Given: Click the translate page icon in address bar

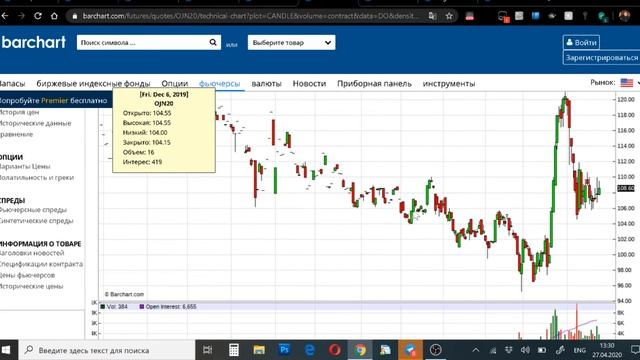Looking at the screenshot, I should (432, 16).
